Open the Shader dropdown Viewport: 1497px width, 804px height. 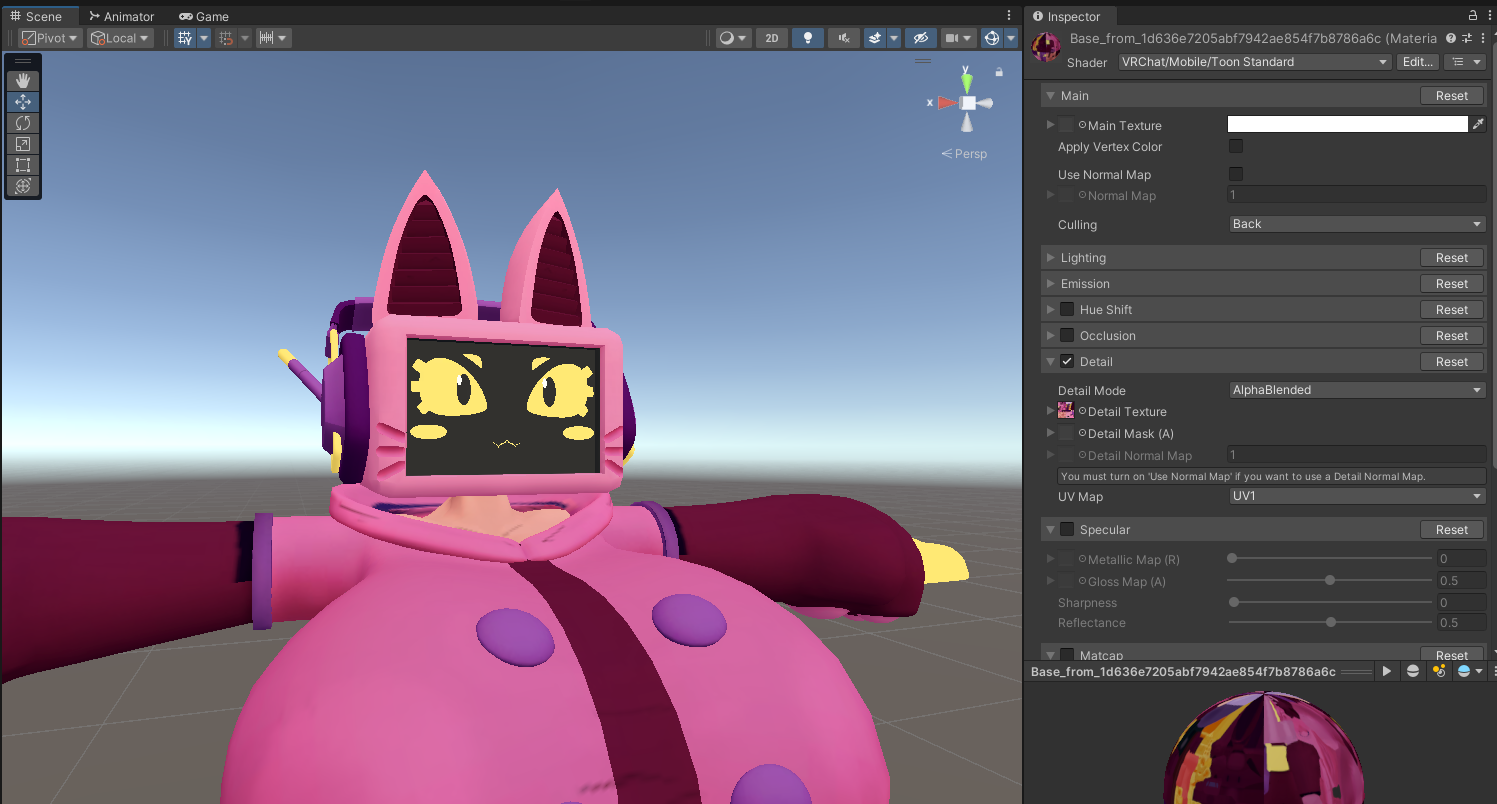pos(1255,62)
